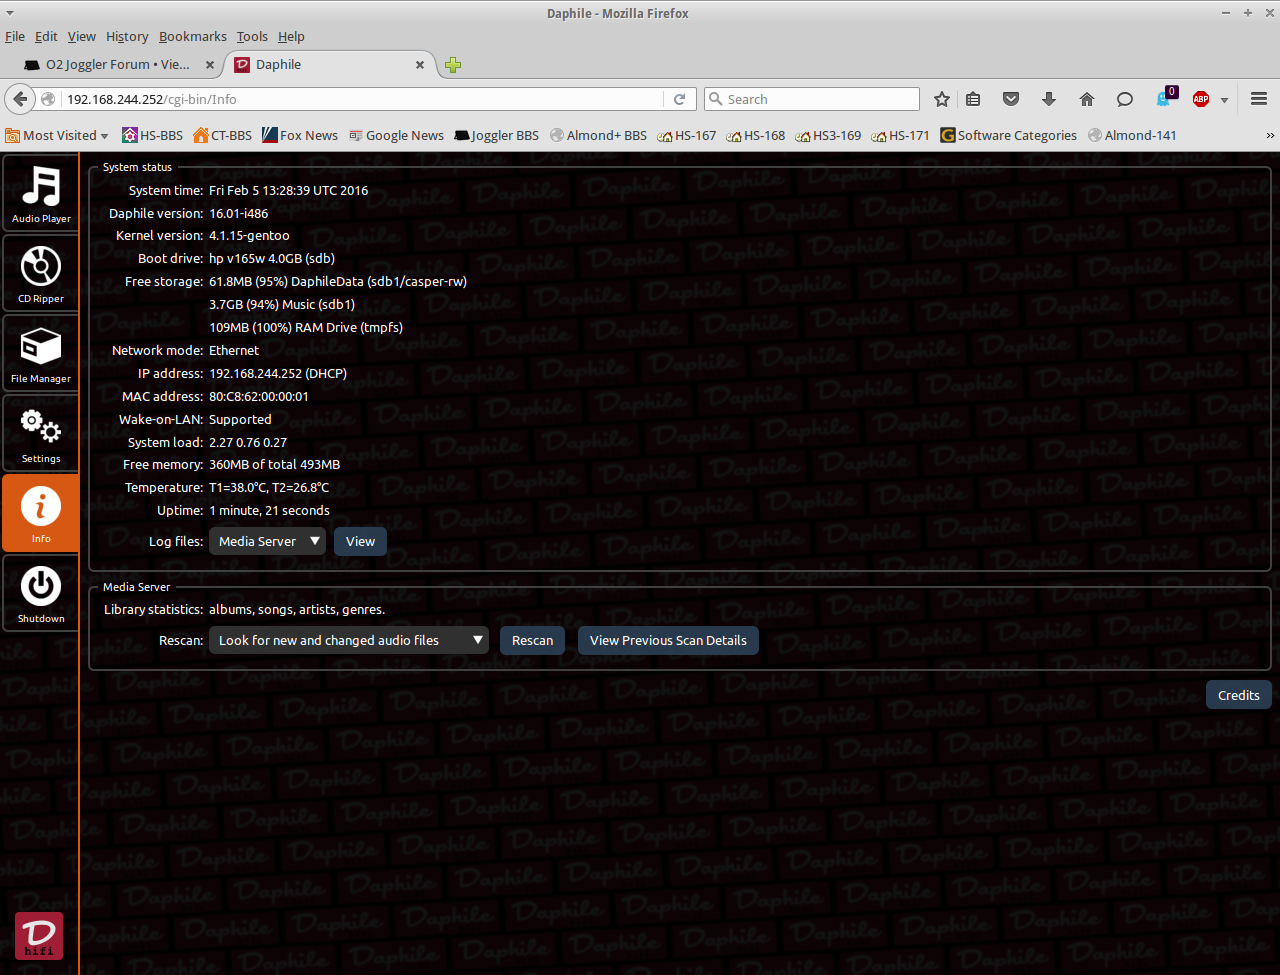
Task: Open the CT-BBS bookmark
Action: click(x=223, y=135)
